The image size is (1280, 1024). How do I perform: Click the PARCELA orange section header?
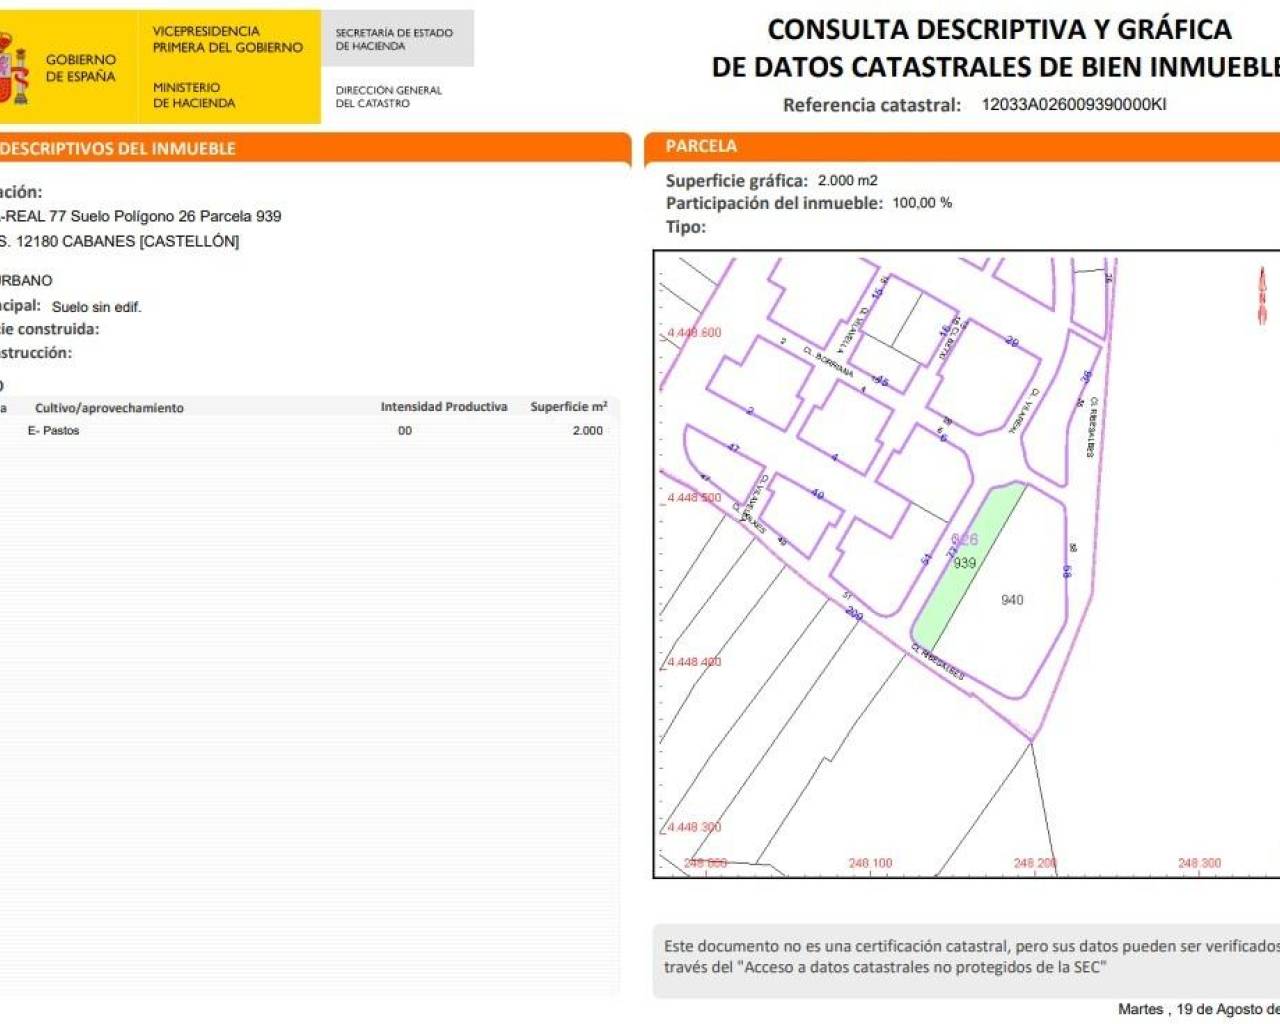pos(701,146)
